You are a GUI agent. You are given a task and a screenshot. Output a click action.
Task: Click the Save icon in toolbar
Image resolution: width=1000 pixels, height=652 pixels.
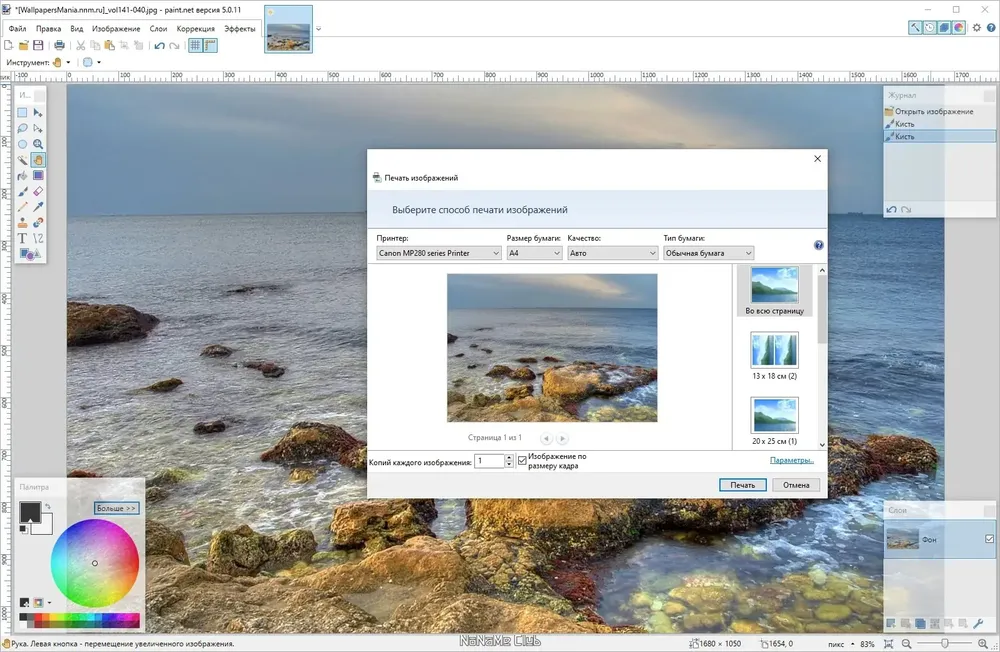click(x=38, y=45)
